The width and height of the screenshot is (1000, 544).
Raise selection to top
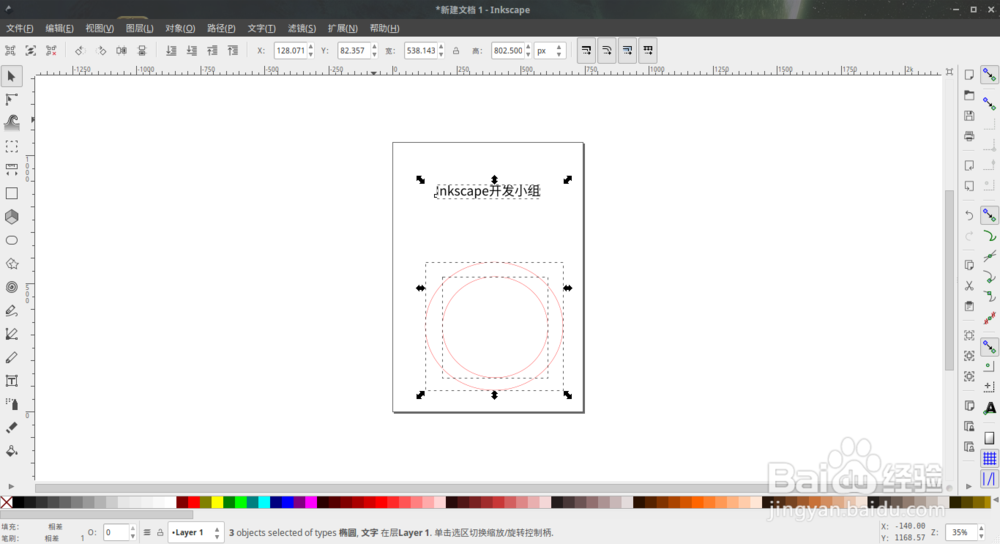tap(233, 50)
